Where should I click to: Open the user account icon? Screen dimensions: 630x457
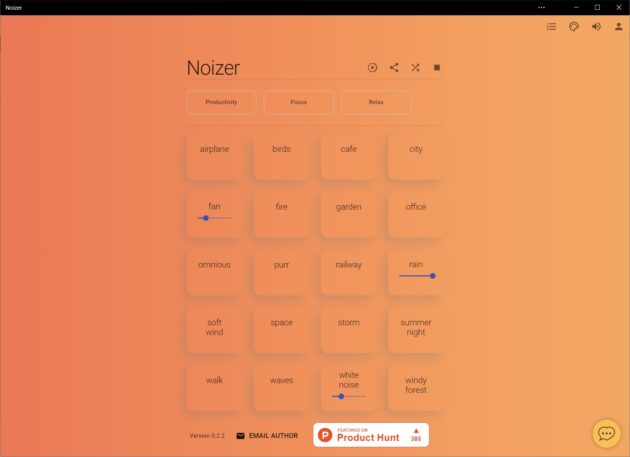pyautogui.click(x=618, y=27)
